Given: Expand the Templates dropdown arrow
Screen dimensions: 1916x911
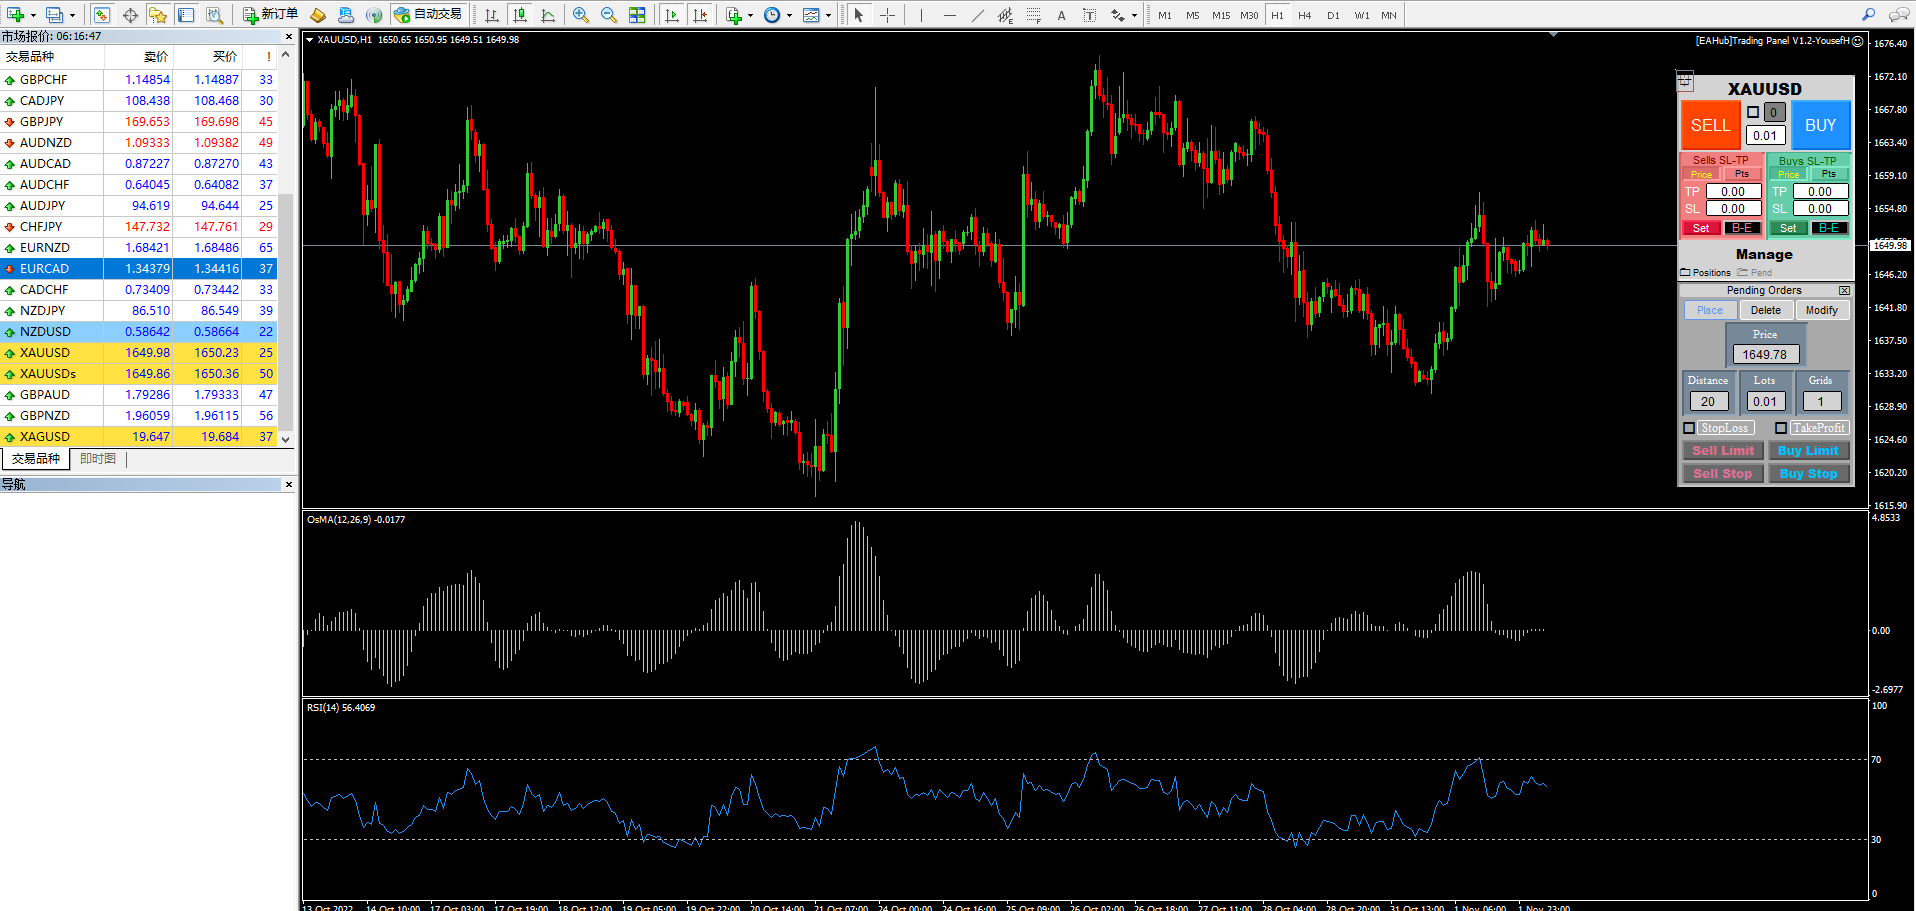Looking at the screenshot, I should point(828,15).
